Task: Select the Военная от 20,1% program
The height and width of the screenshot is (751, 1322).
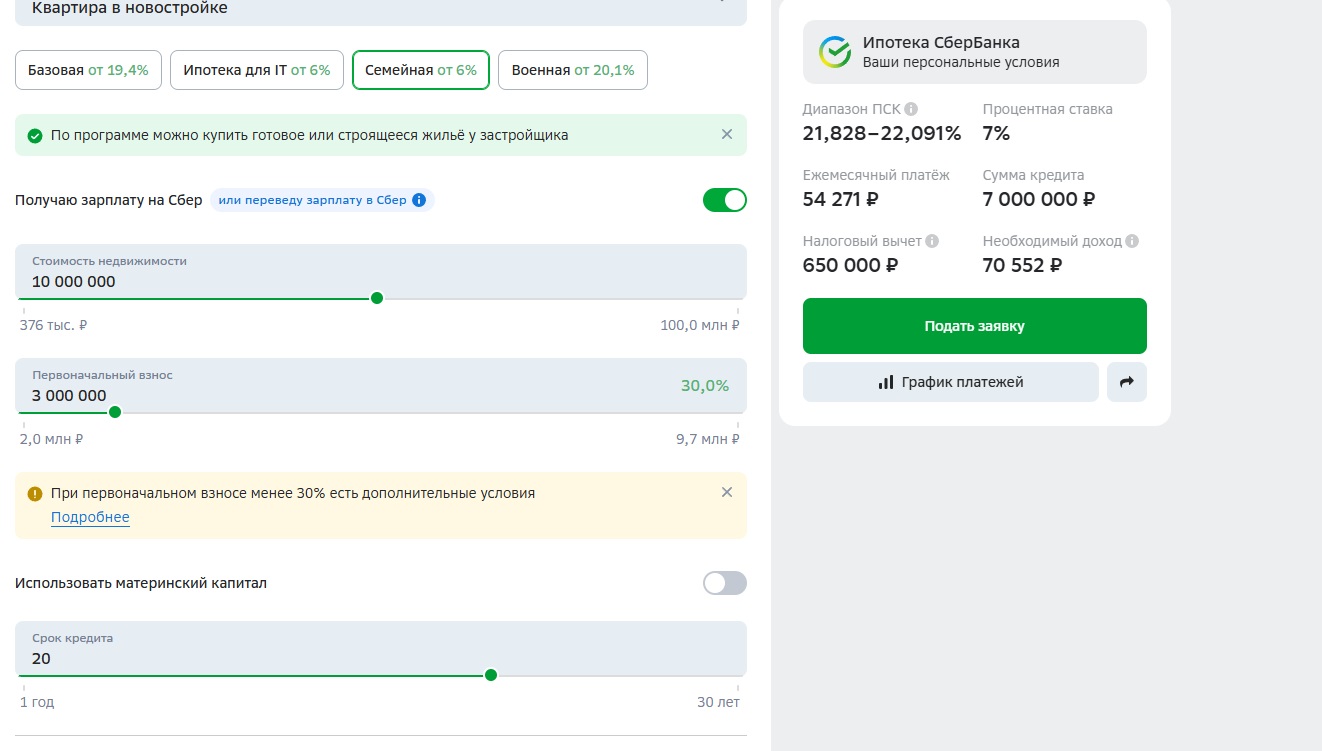Action: (573, 70)
